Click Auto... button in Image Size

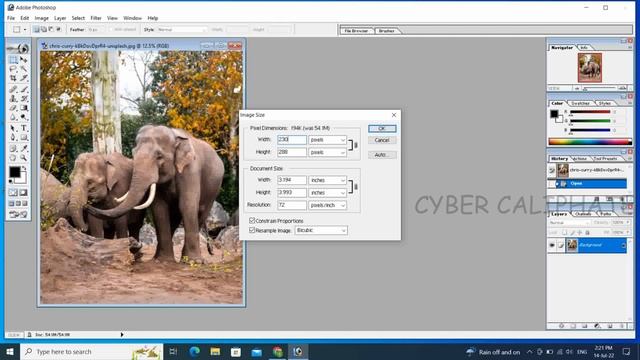[x=382, y=155]
